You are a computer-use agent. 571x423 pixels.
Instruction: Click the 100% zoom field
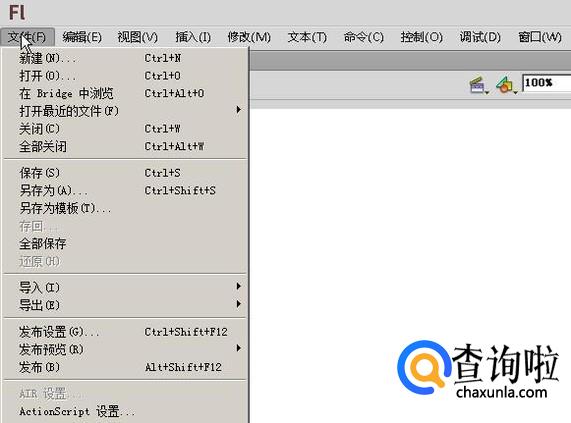(x=547, y=83)
